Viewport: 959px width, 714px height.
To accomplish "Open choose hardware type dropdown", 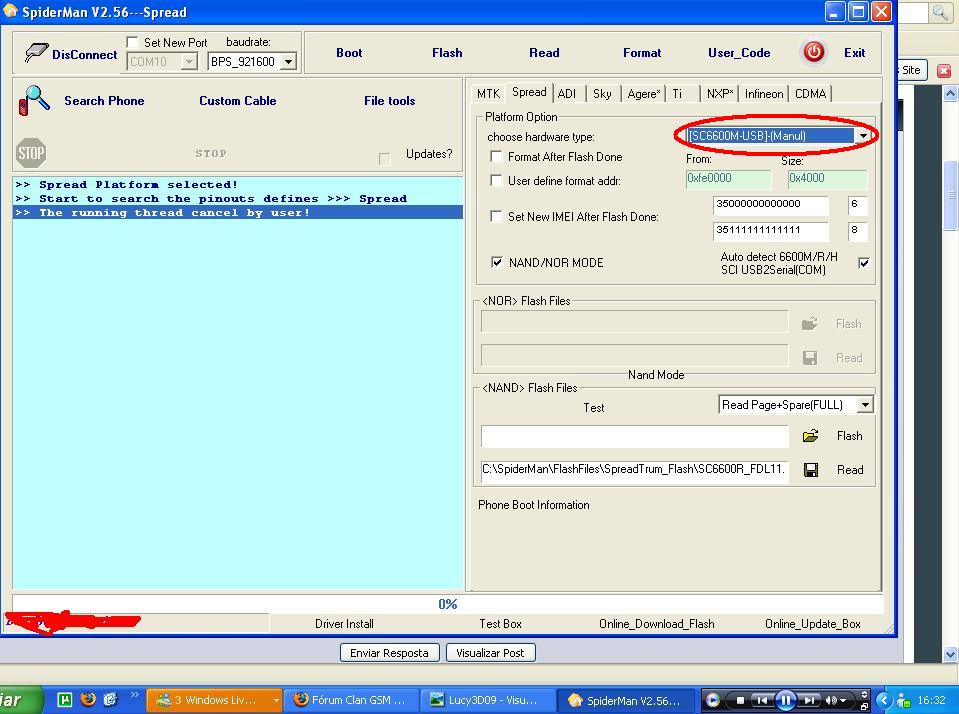I will 863,136.
